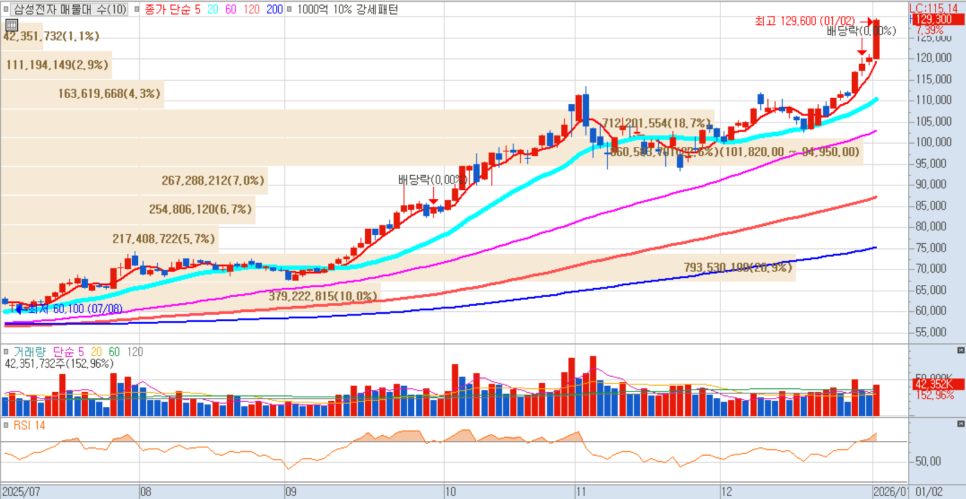Click the small button at right of volume panel
This screenshot has height=499, width=966.
[960, 351]
